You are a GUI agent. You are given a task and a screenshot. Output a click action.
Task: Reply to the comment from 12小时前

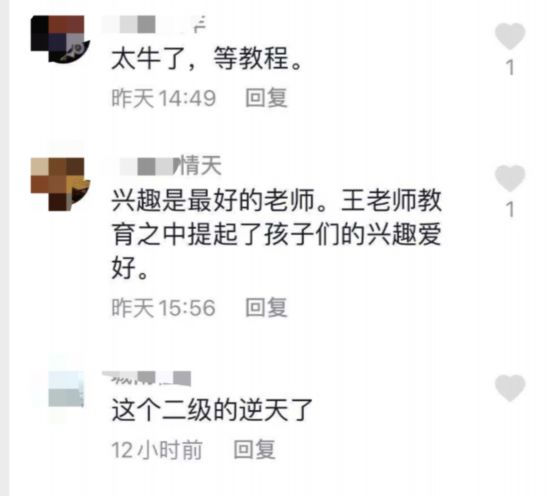pos(255,449)
